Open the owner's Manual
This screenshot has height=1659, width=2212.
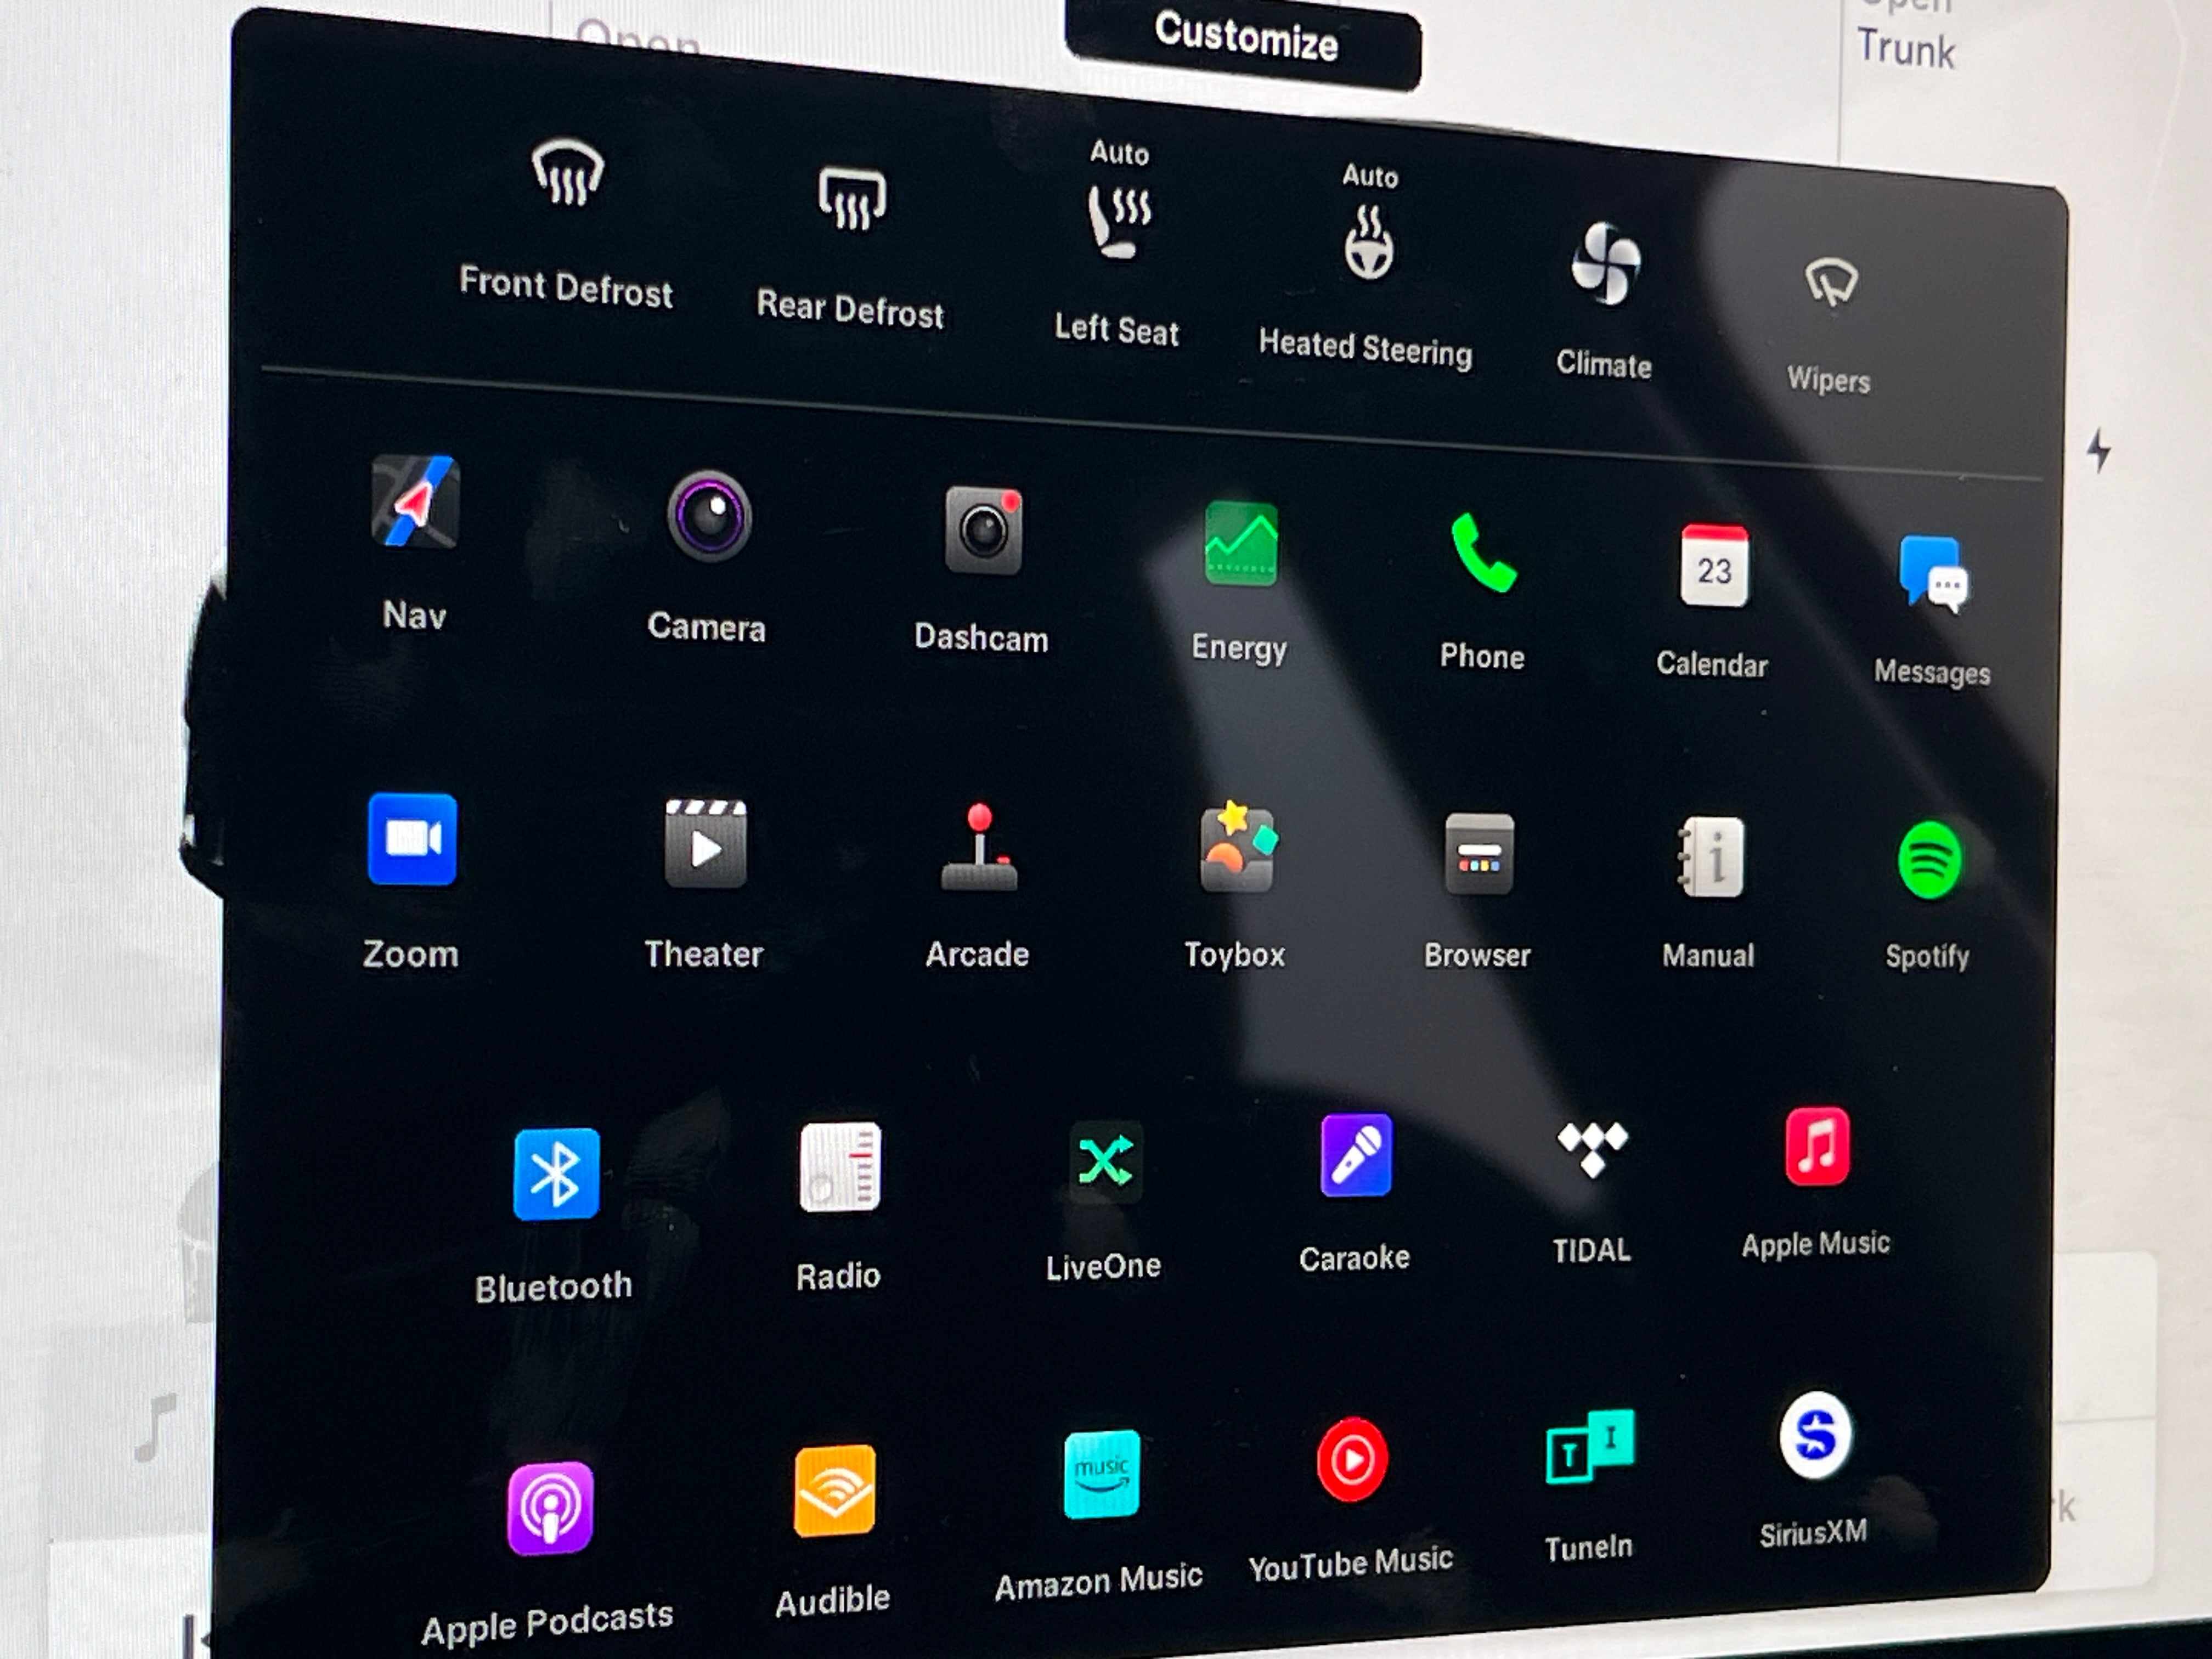(1711, 857)
